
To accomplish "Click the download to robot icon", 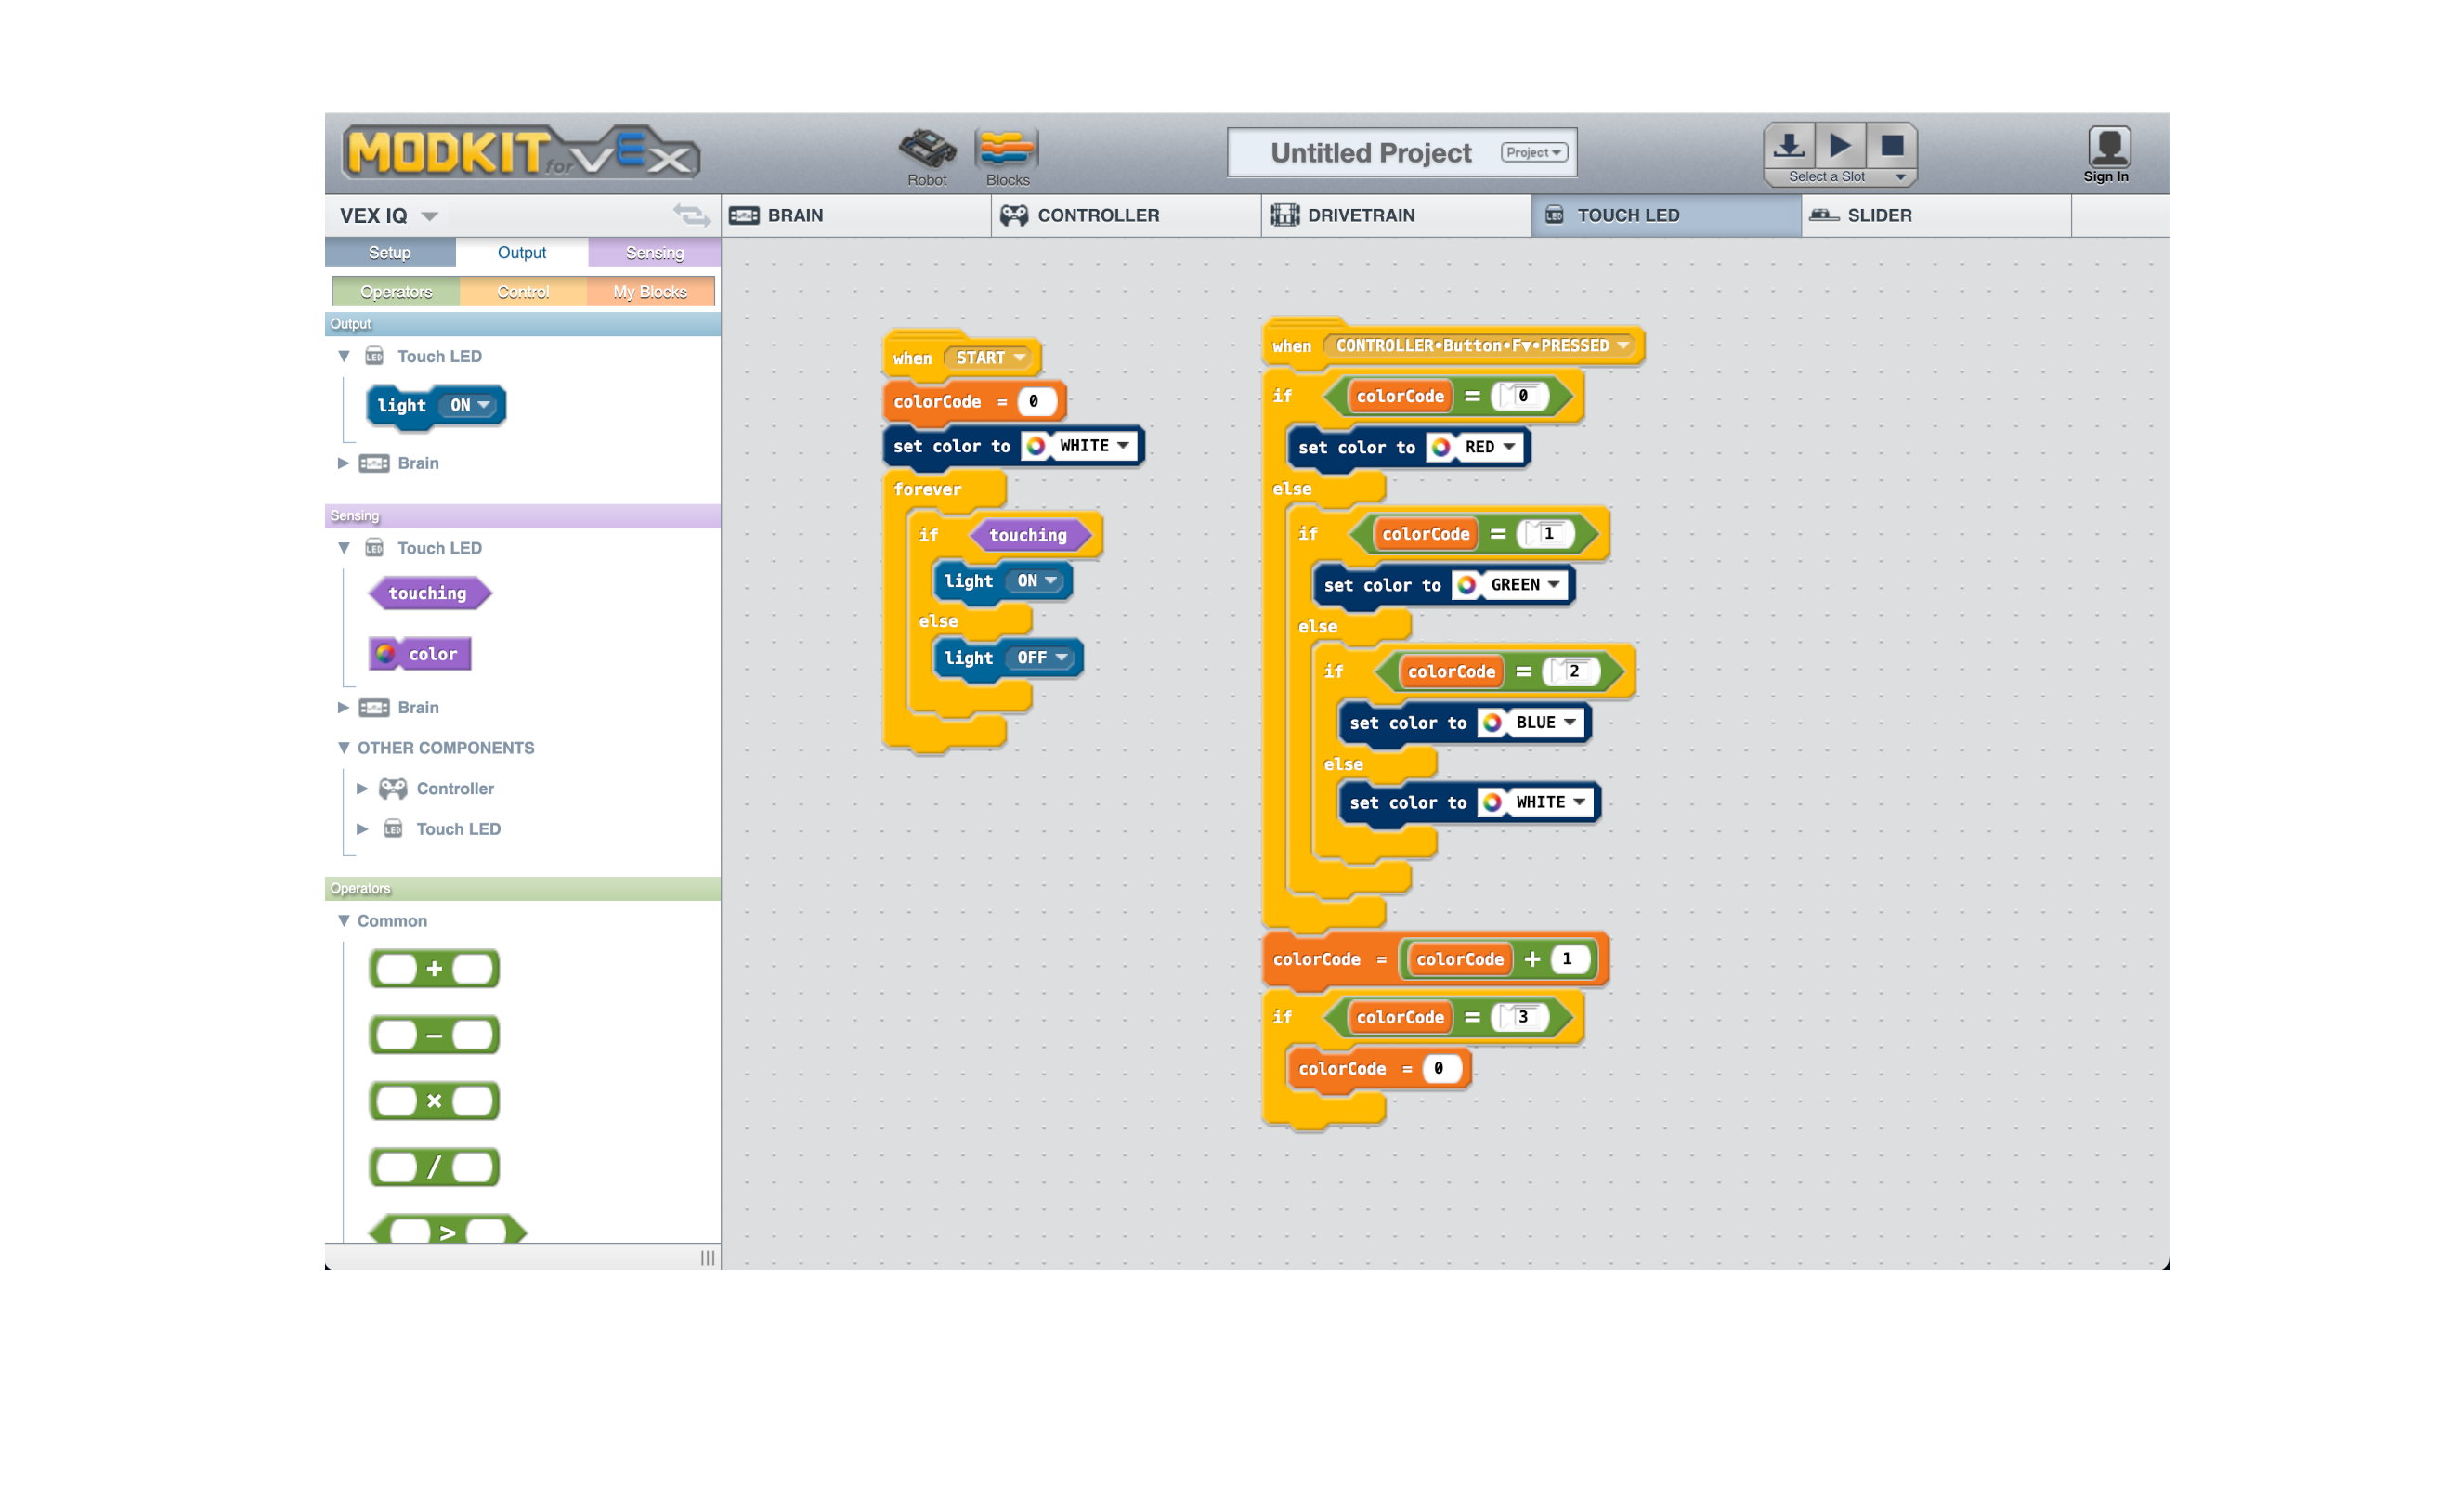I will [1789, 146].
